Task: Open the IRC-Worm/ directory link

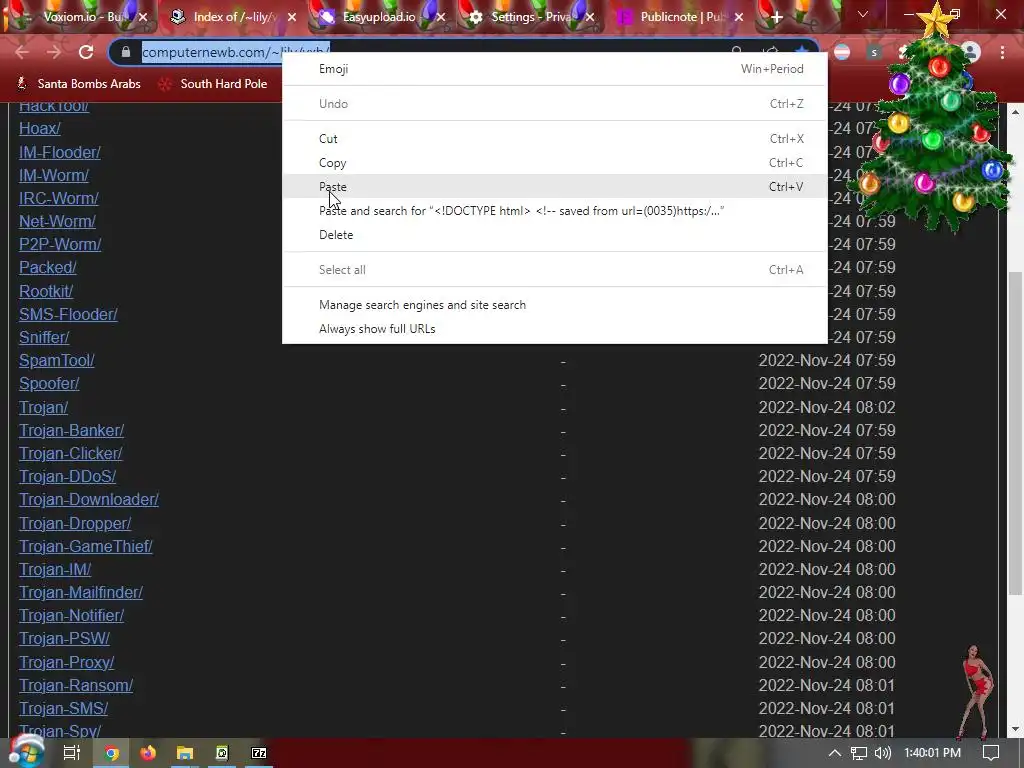Action: pos(59,198)
